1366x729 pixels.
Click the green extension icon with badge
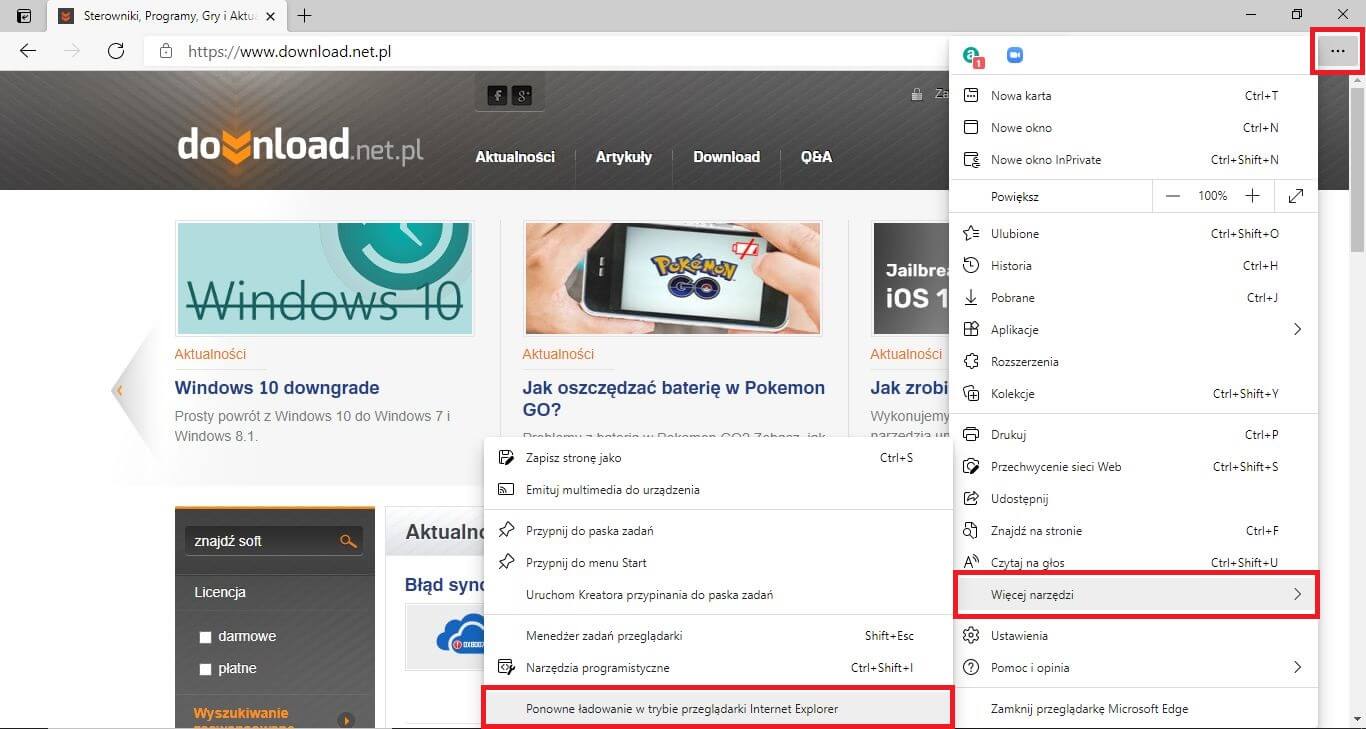point(972,56)
